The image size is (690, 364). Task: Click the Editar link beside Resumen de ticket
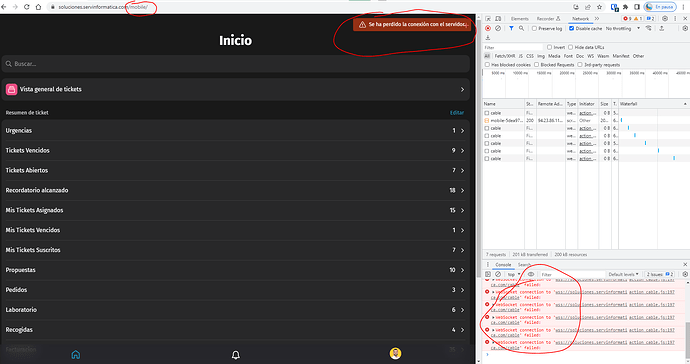(457, 113)
